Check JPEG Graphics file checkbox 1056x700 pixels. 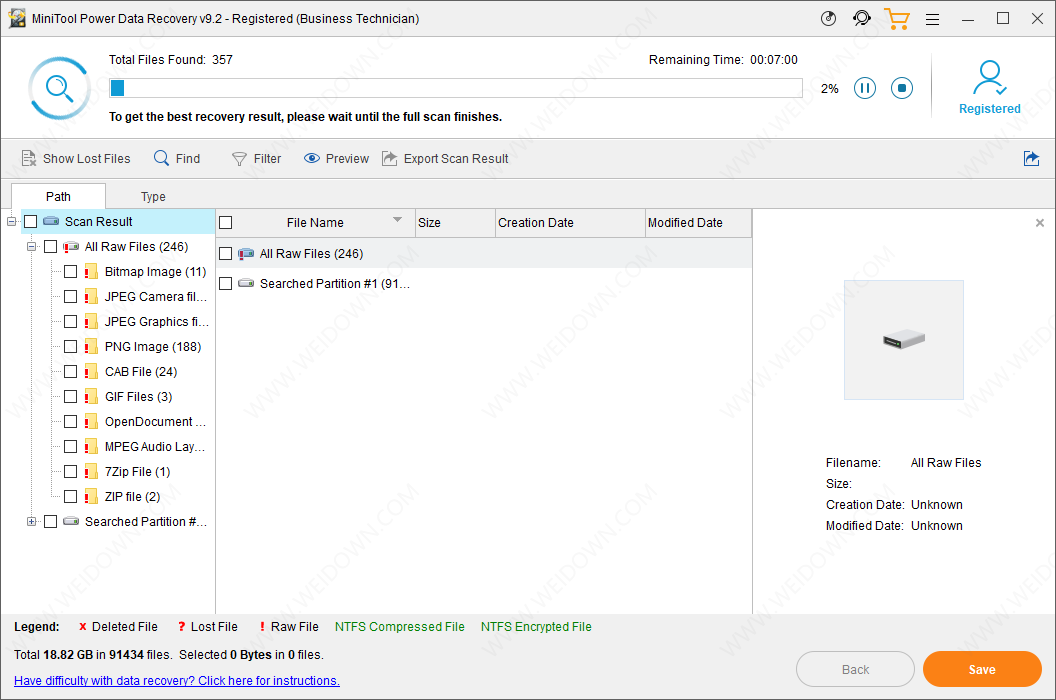71,321
